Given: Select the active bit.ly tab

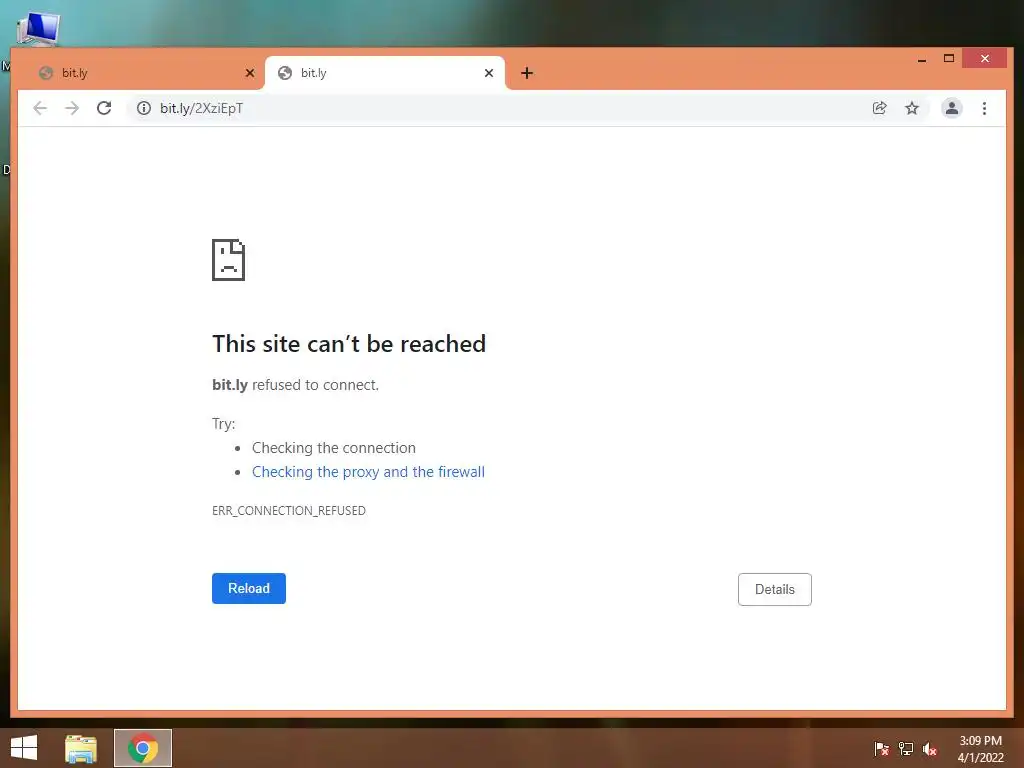Looking at the screenshot, I should tap(384, 73).
